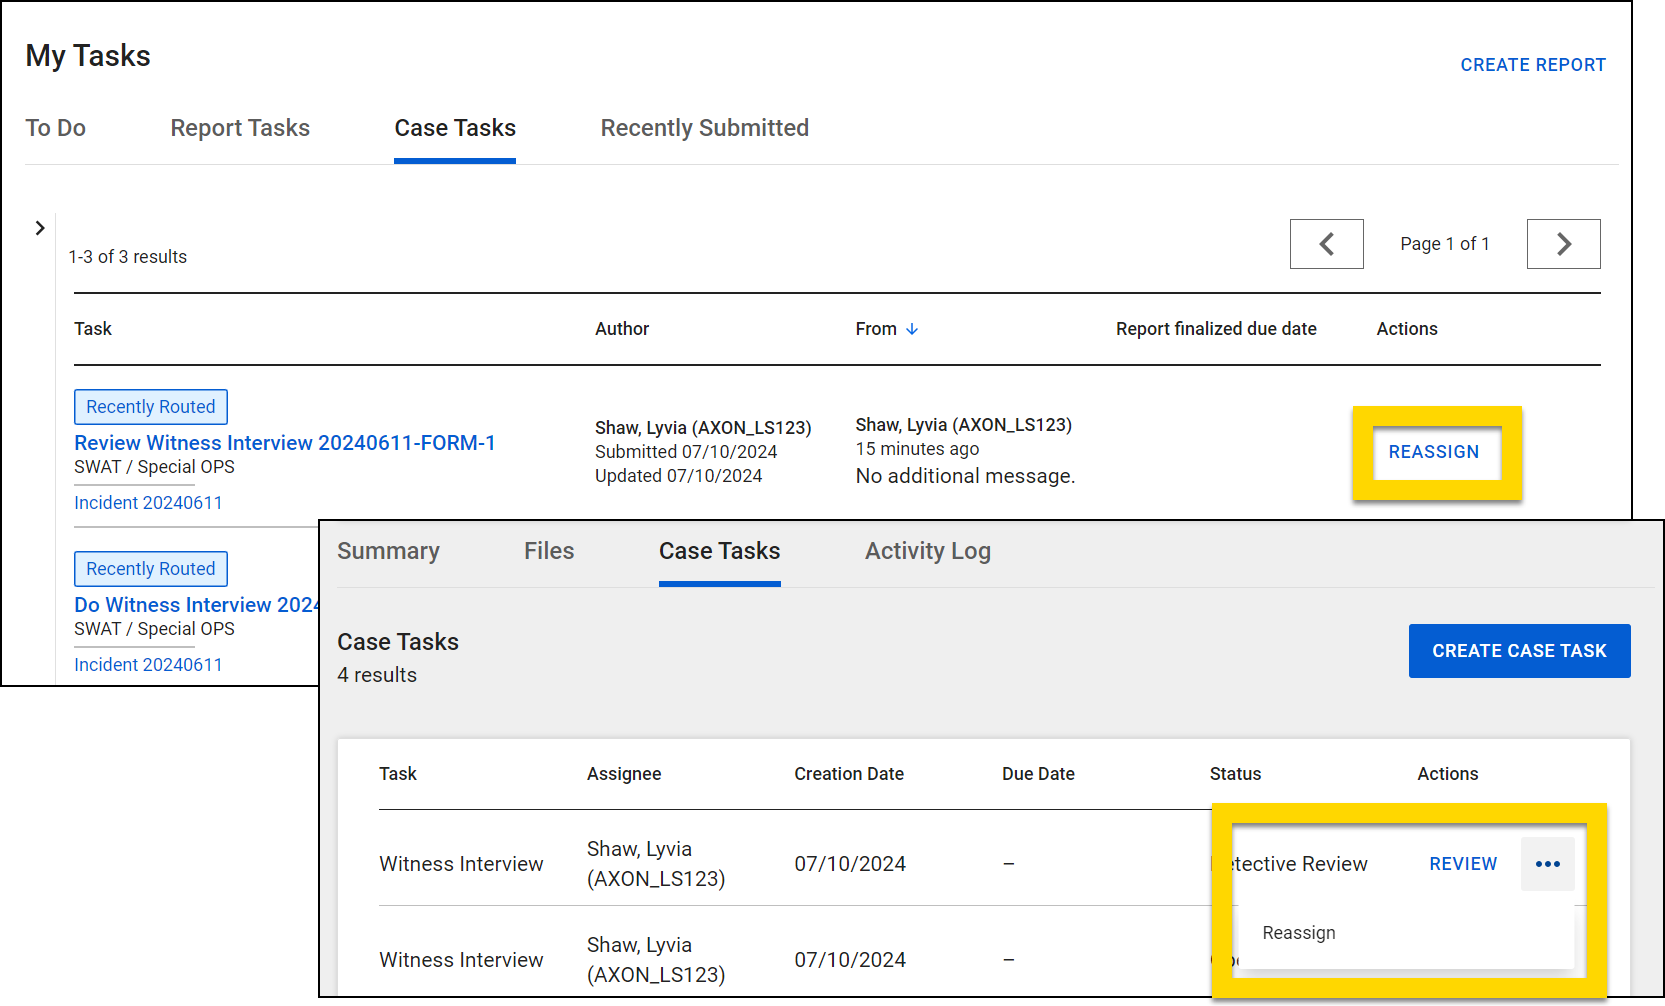
Task: Open the actions ellipsis menu
Action: [x=1548, y=863]
